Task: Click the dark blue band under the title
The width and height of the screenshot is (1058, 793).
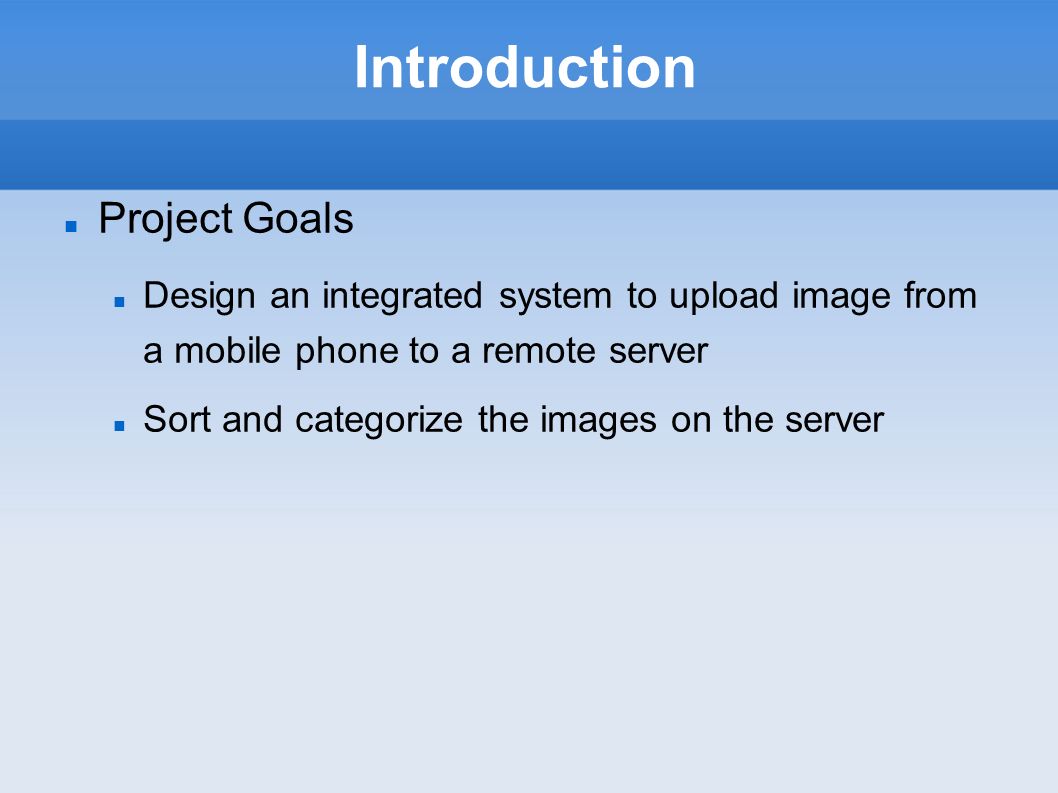Action: click(529, 155)
